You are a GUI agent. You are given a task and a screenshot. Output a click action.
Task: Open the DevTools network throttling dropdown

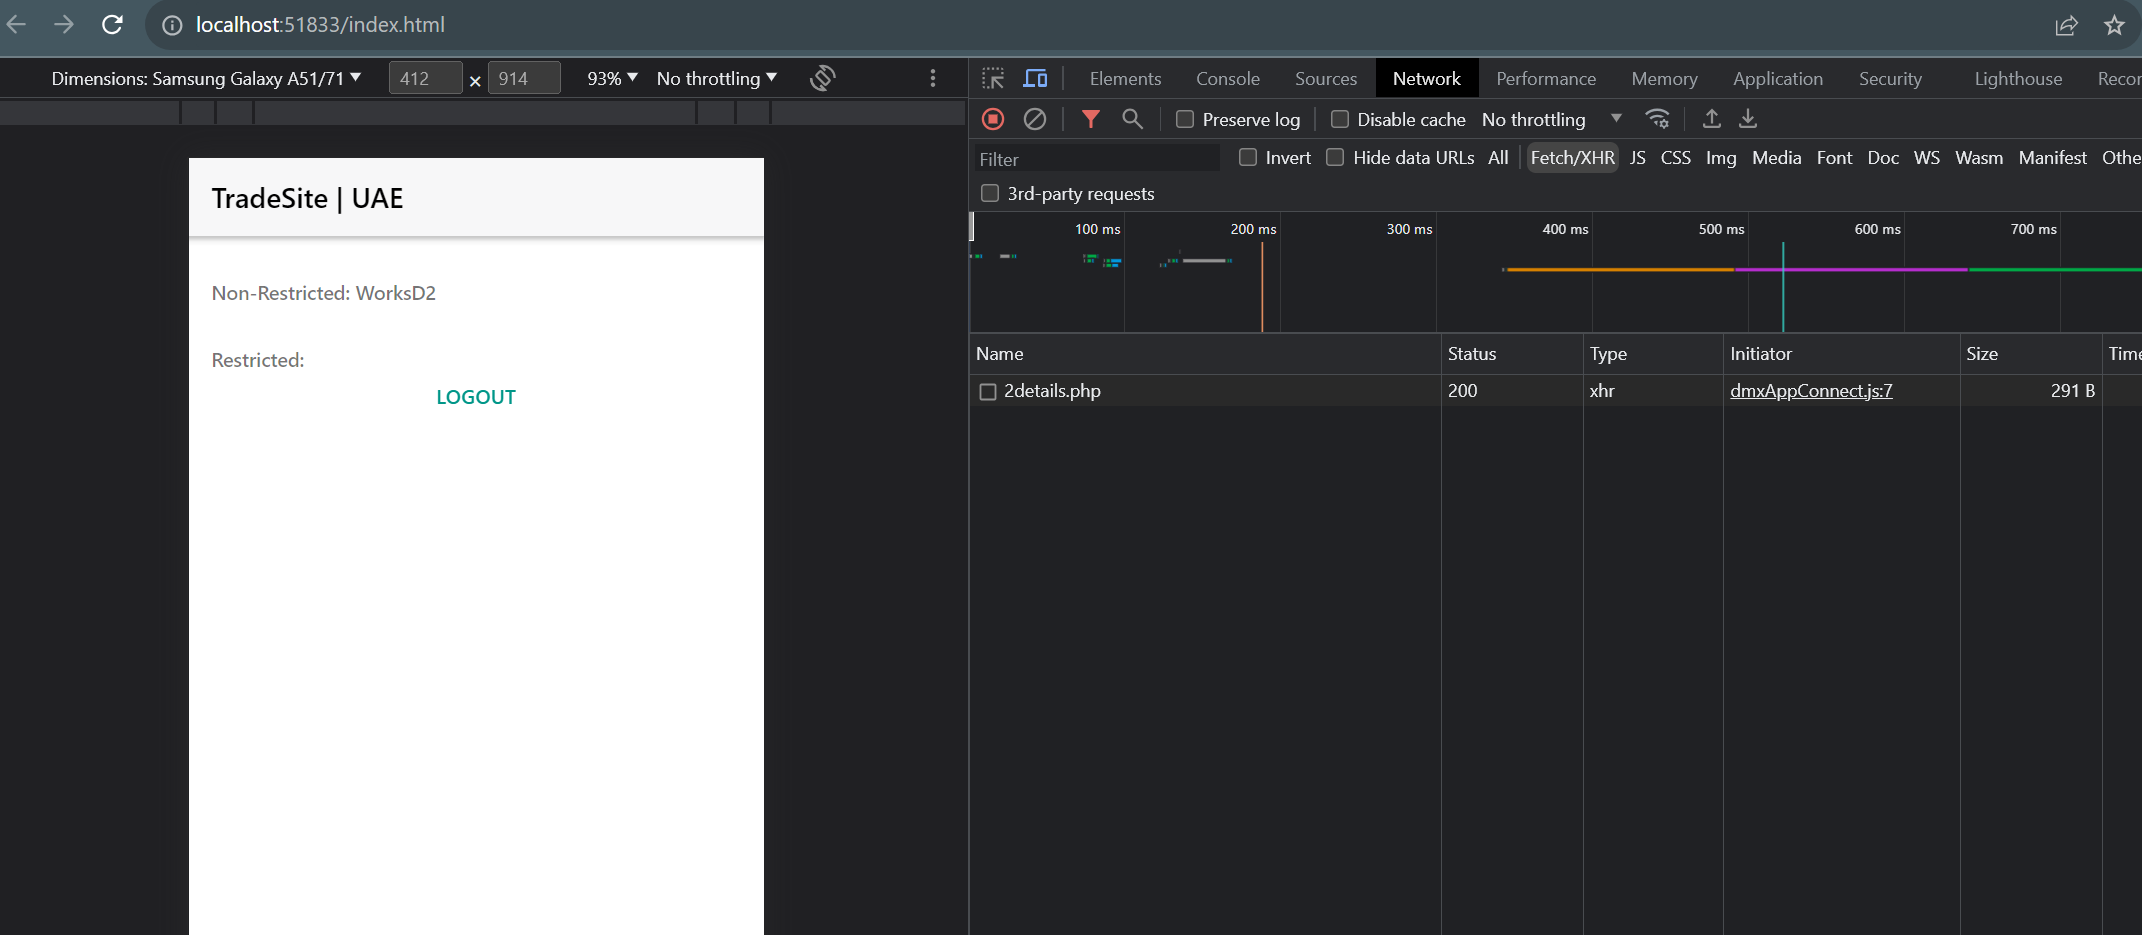coord(1551,119)
